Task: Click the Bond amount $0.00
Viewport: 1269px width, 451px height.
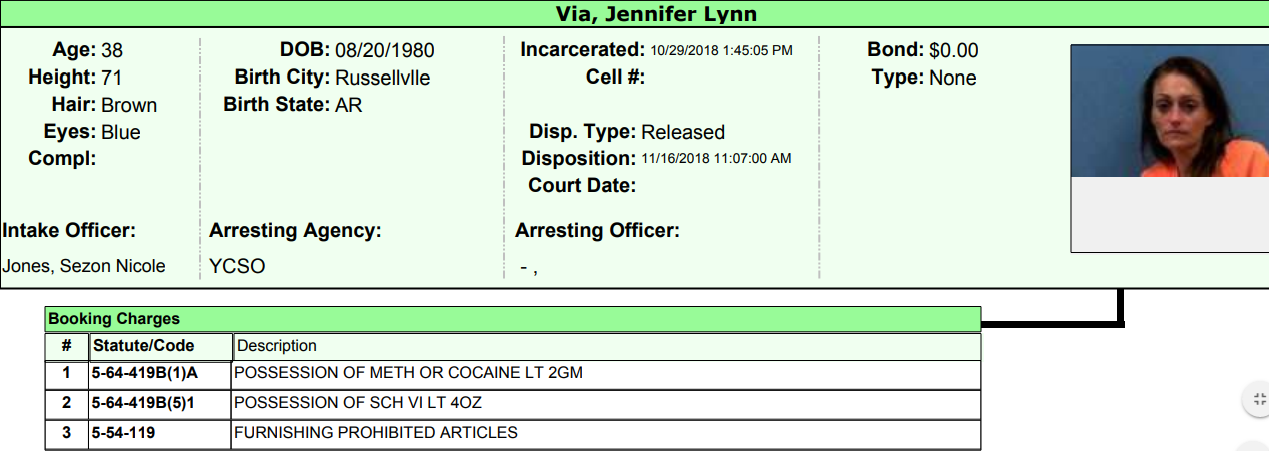Action: (x=953, y=50)
